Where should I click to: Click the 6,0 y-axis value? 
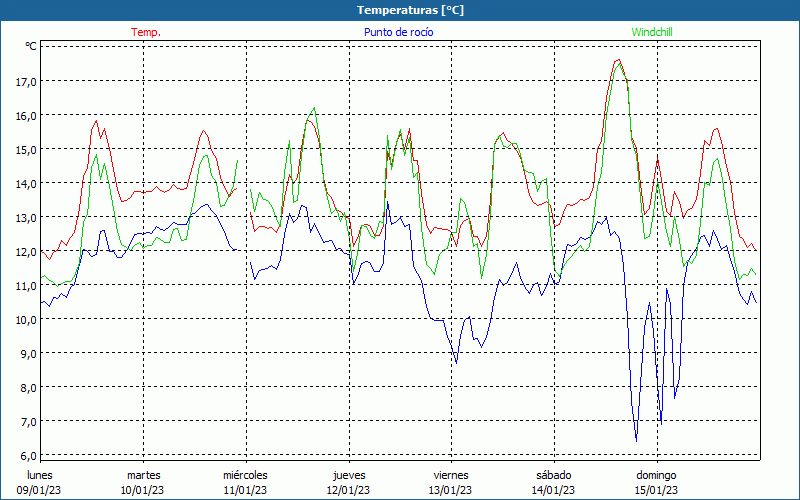pyautogui.click(x=28, y=455)
